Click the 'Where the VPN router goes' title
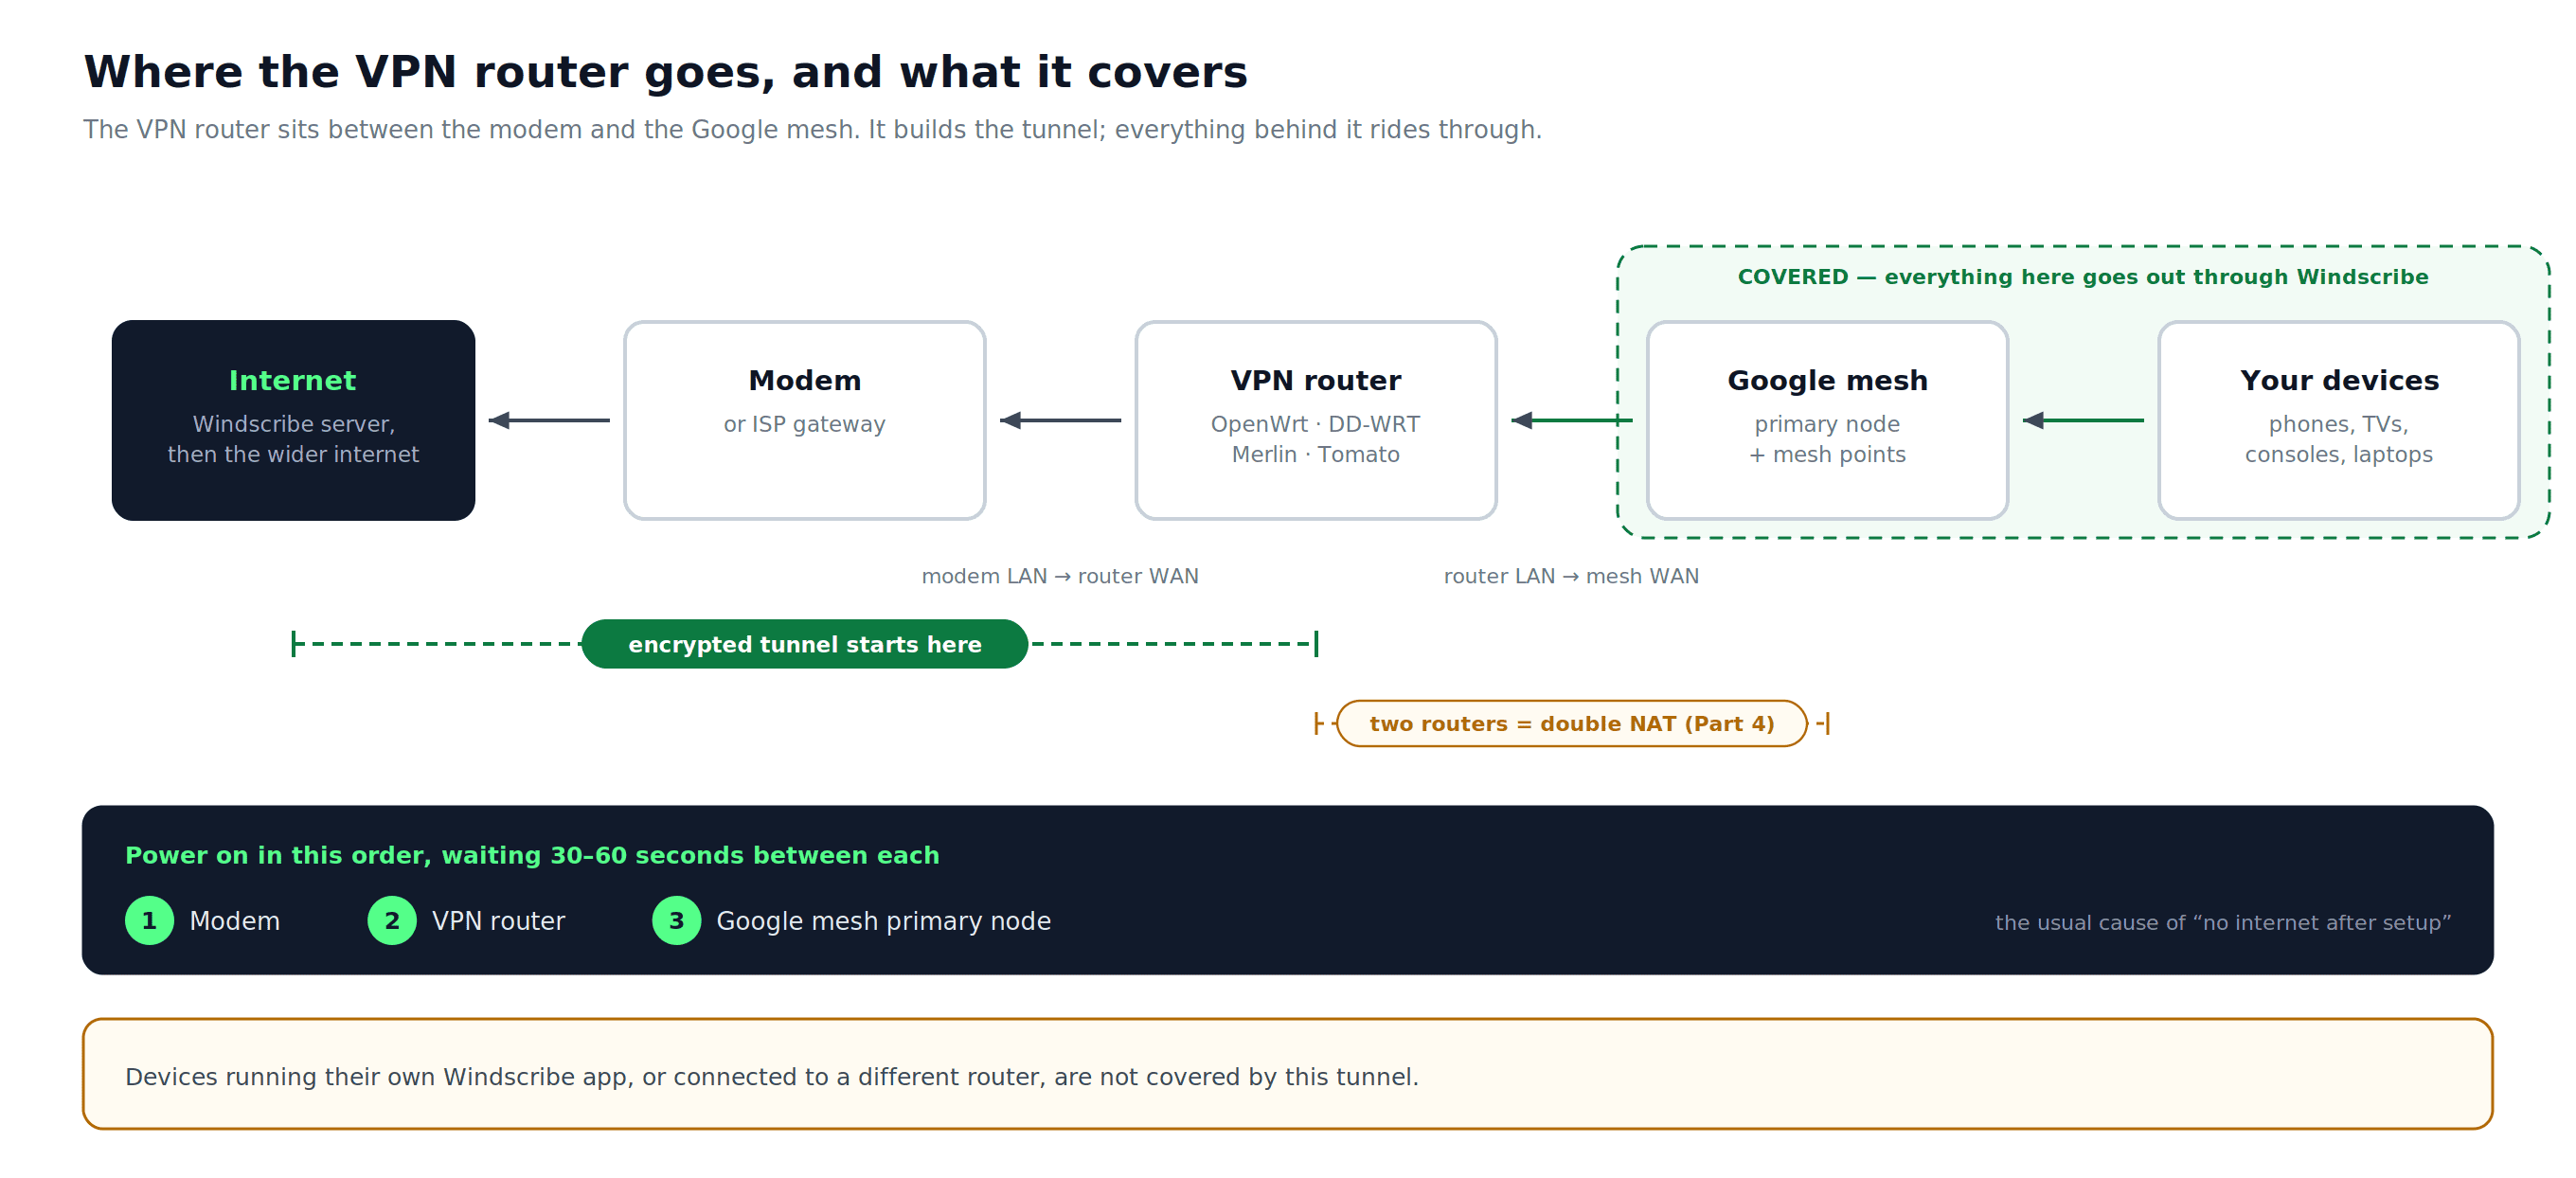 coord(666,72)
